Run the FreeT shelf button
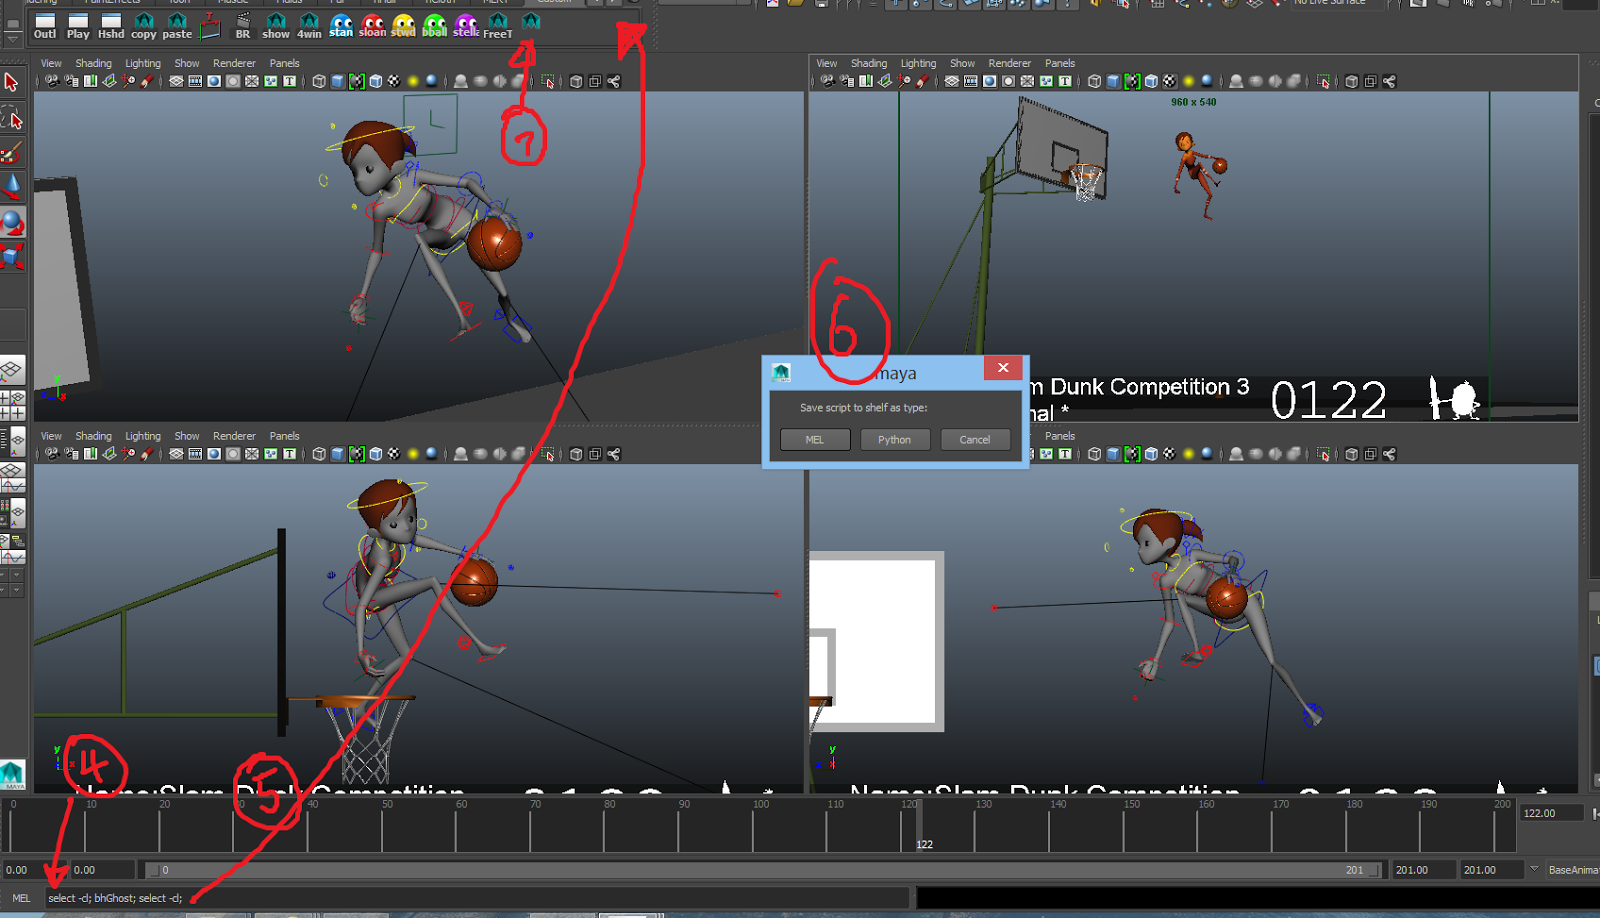 point(498,26)
